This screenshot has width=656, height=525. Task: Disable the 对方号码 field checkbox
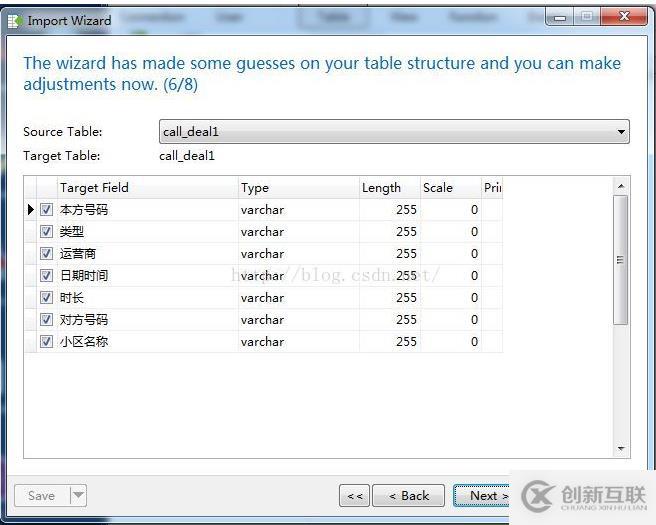point(46,320)
